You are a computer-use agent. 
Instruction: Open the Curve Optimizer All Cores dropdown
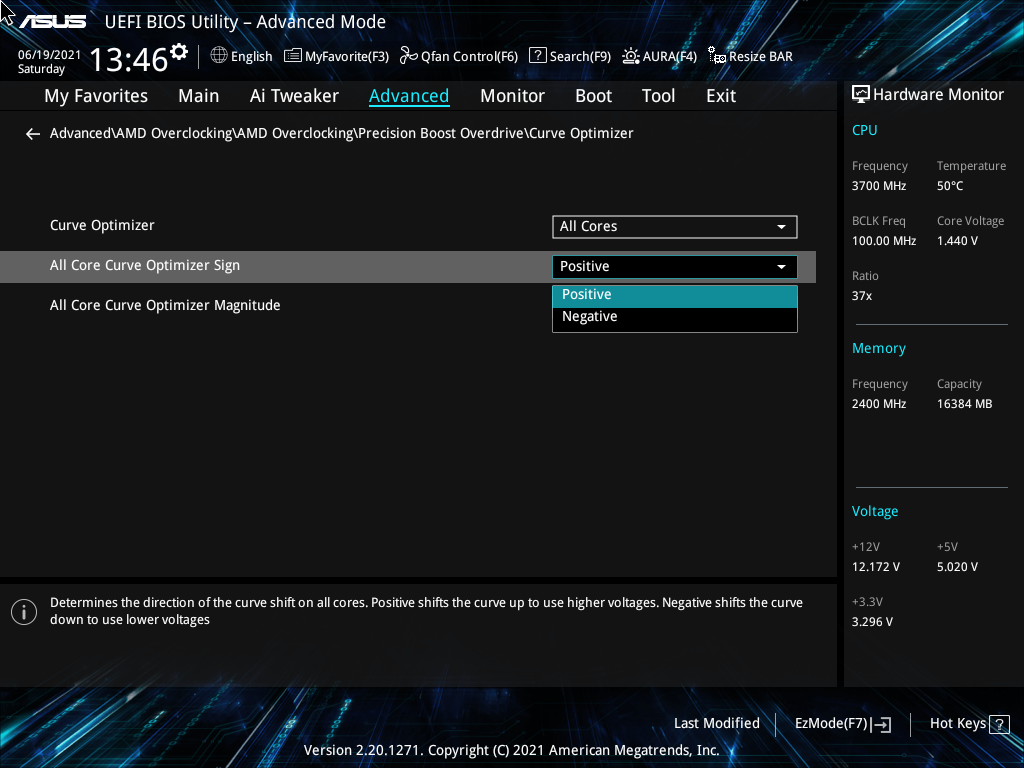coord(675,227)
